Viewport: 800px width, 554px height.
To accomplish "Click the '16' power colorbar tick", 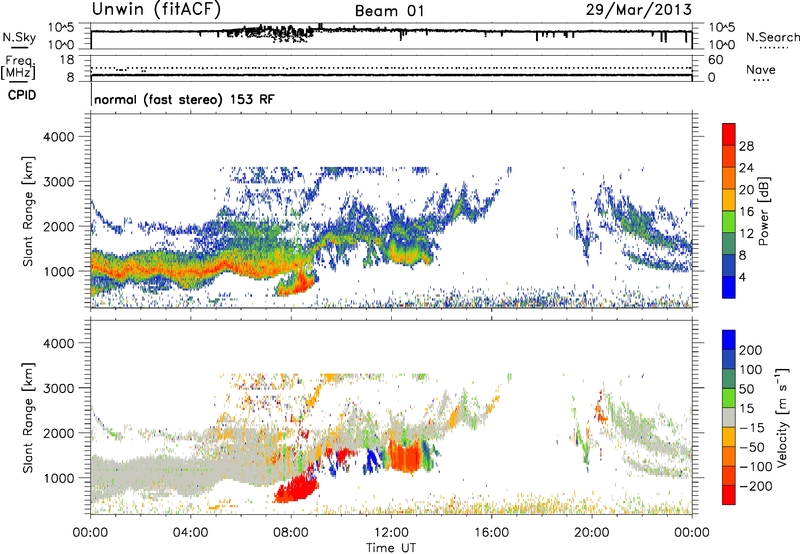I will [x=746, y=212].
